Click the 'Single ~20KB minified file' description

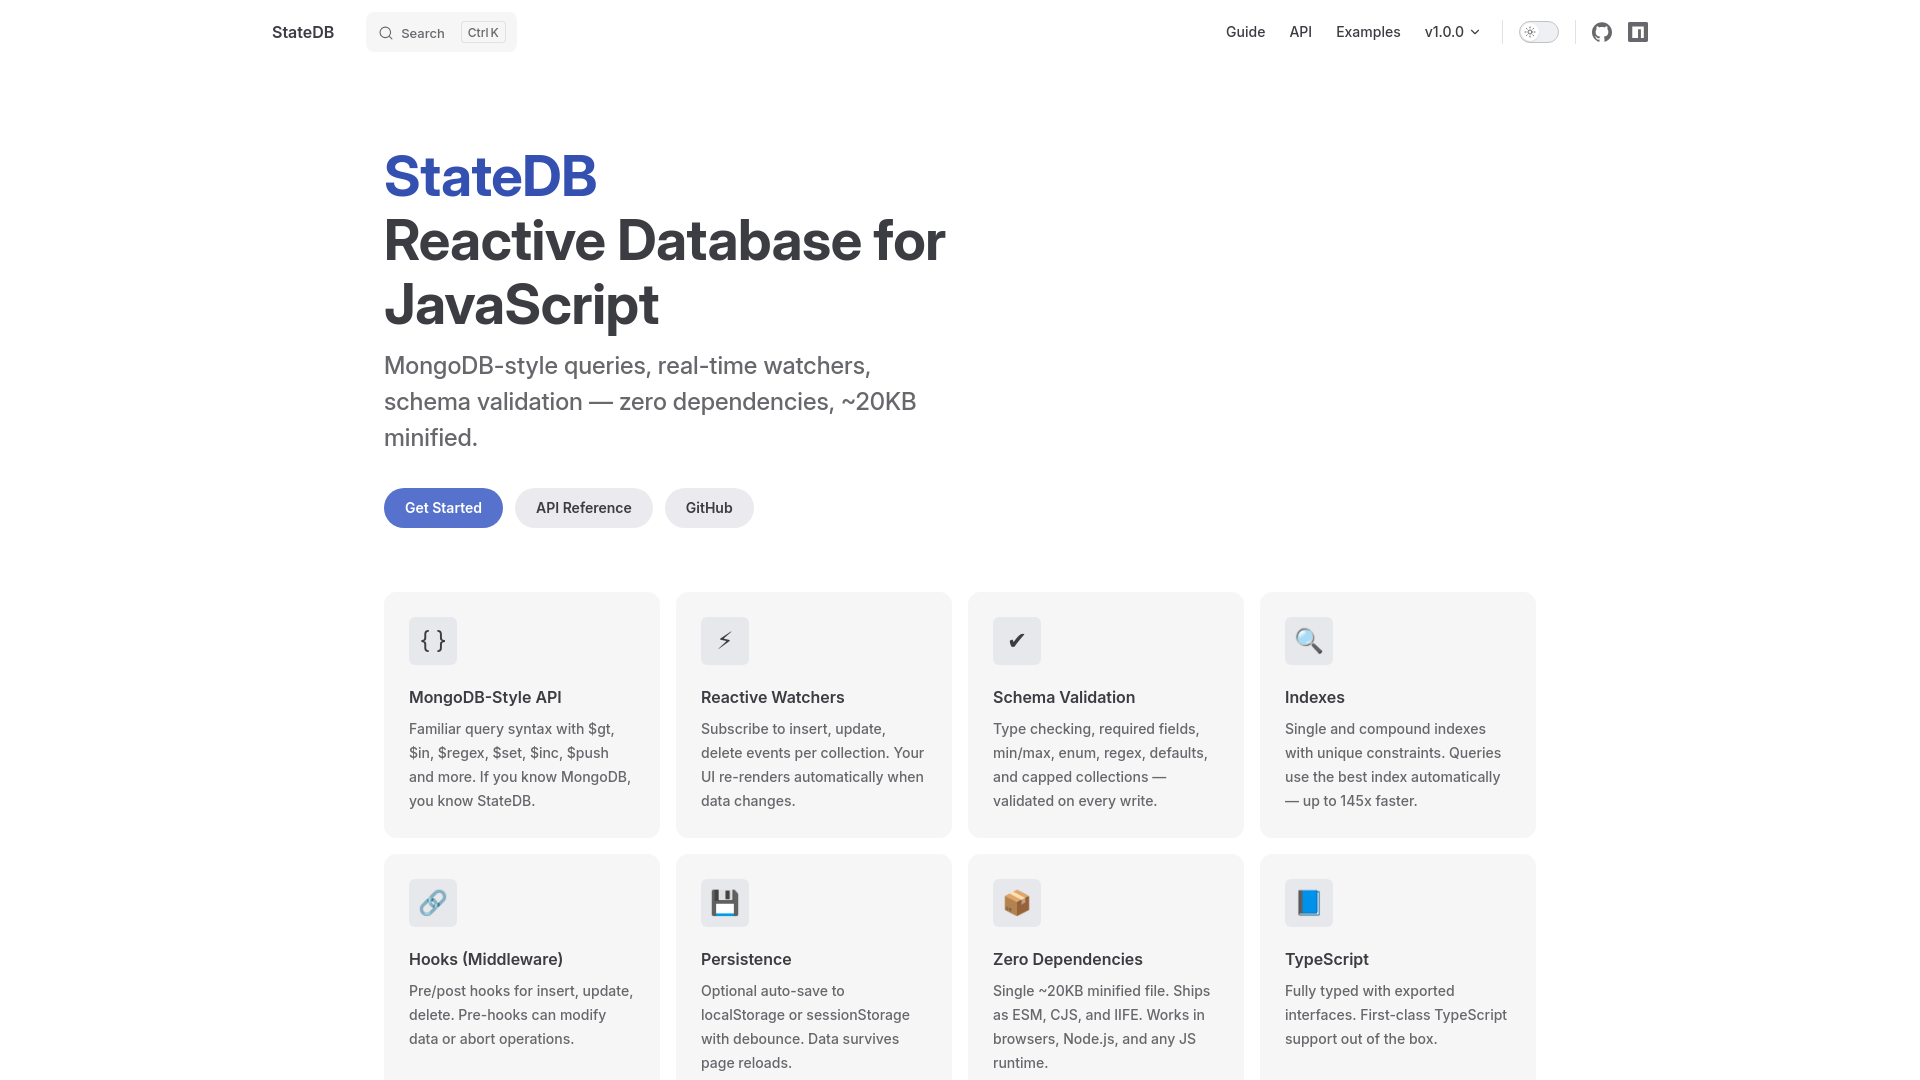(x=1102, y=1027)
